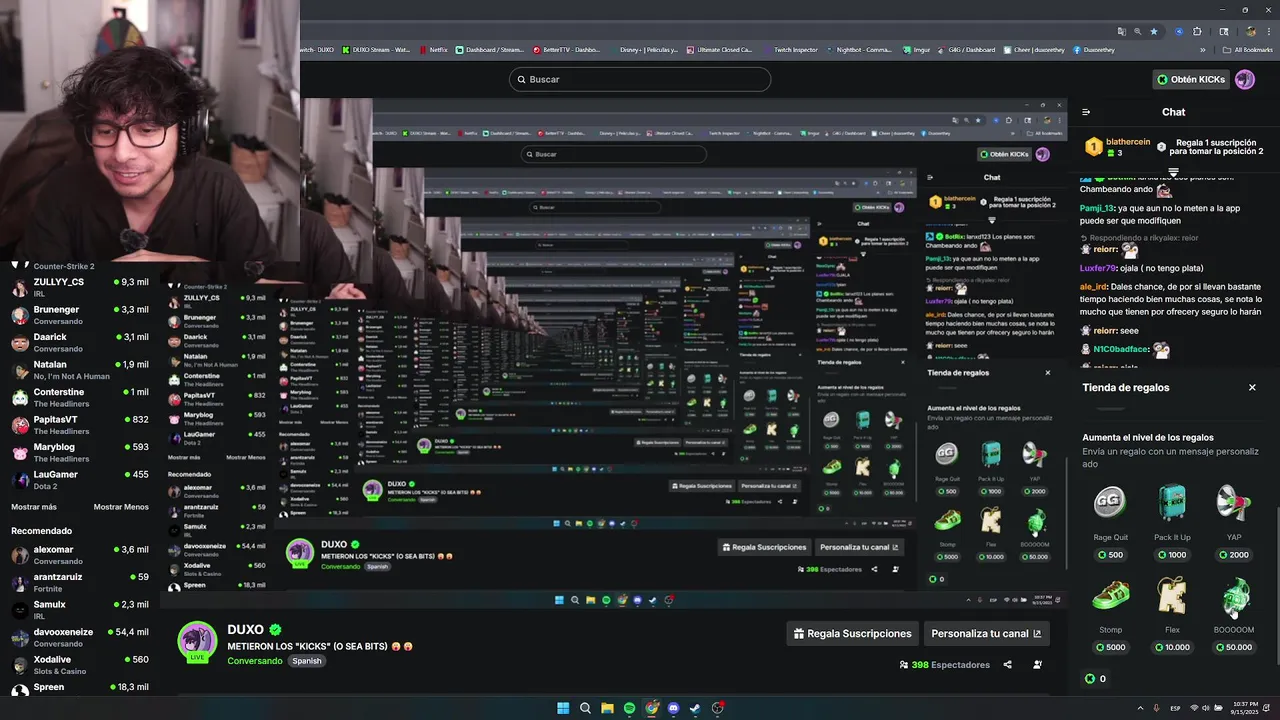Open Samulx recommended channel

80,610
